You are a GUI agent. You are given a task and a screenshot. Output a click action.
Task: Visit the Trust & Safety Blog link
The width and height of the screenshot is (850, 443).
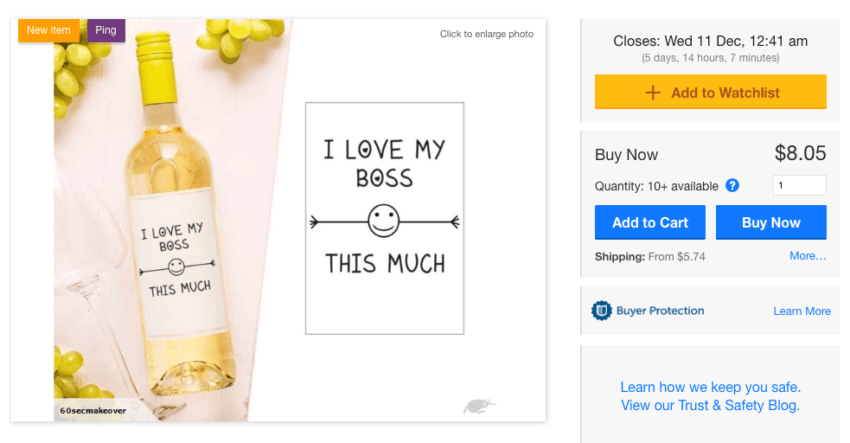tap(710, 405)
